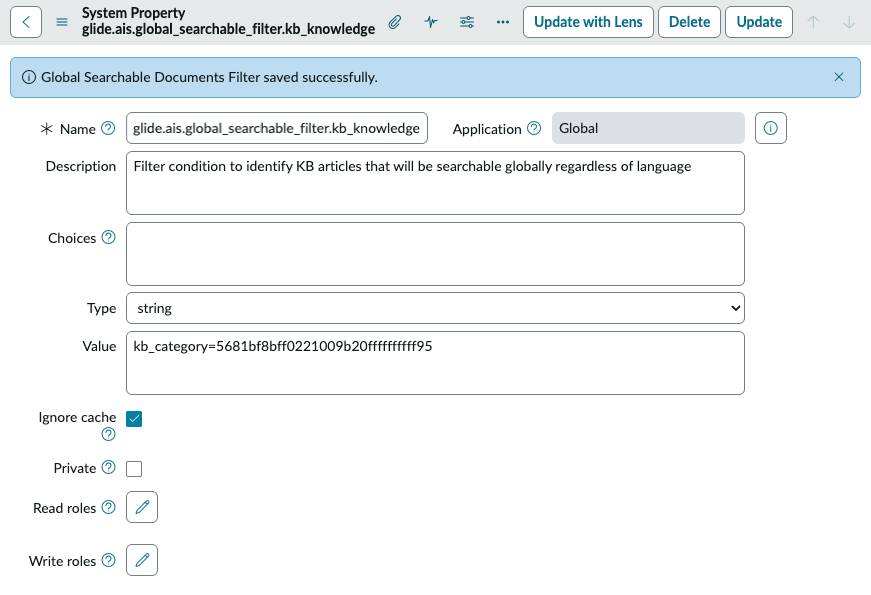Open more options ellipsis menu
Screen dimensions: 871x595
tap(503, 22)
